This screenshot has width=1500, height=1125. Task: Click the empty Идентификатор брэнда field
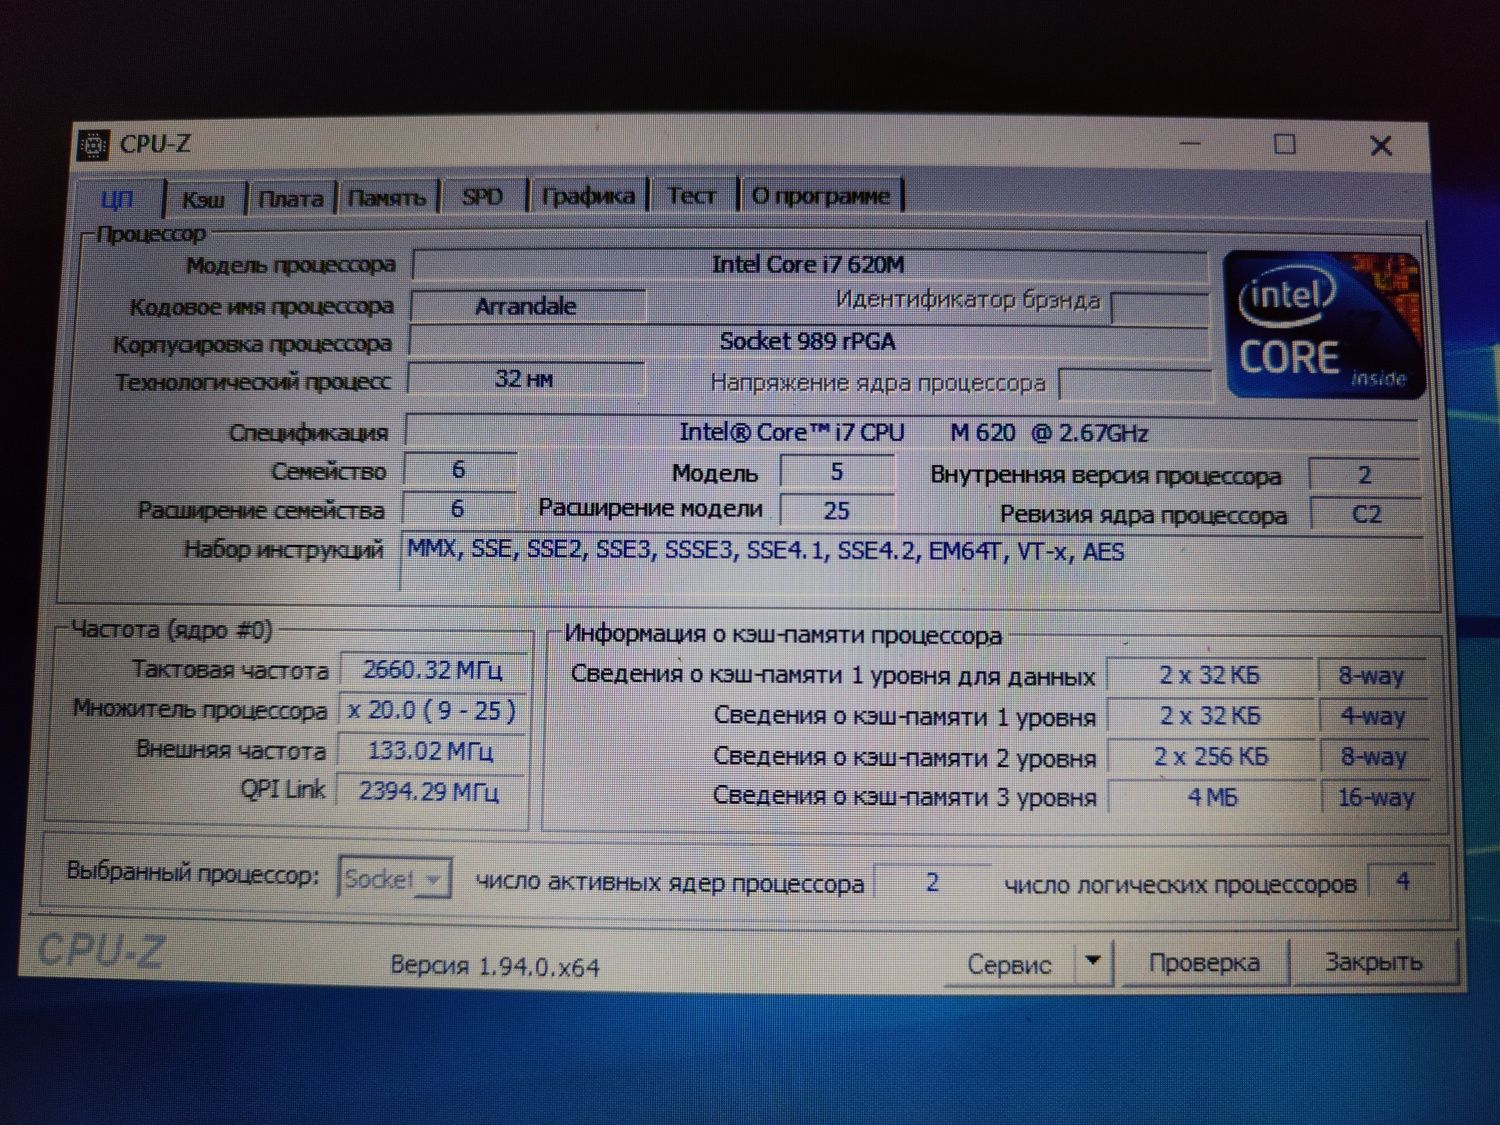[x=1160, y=308]
